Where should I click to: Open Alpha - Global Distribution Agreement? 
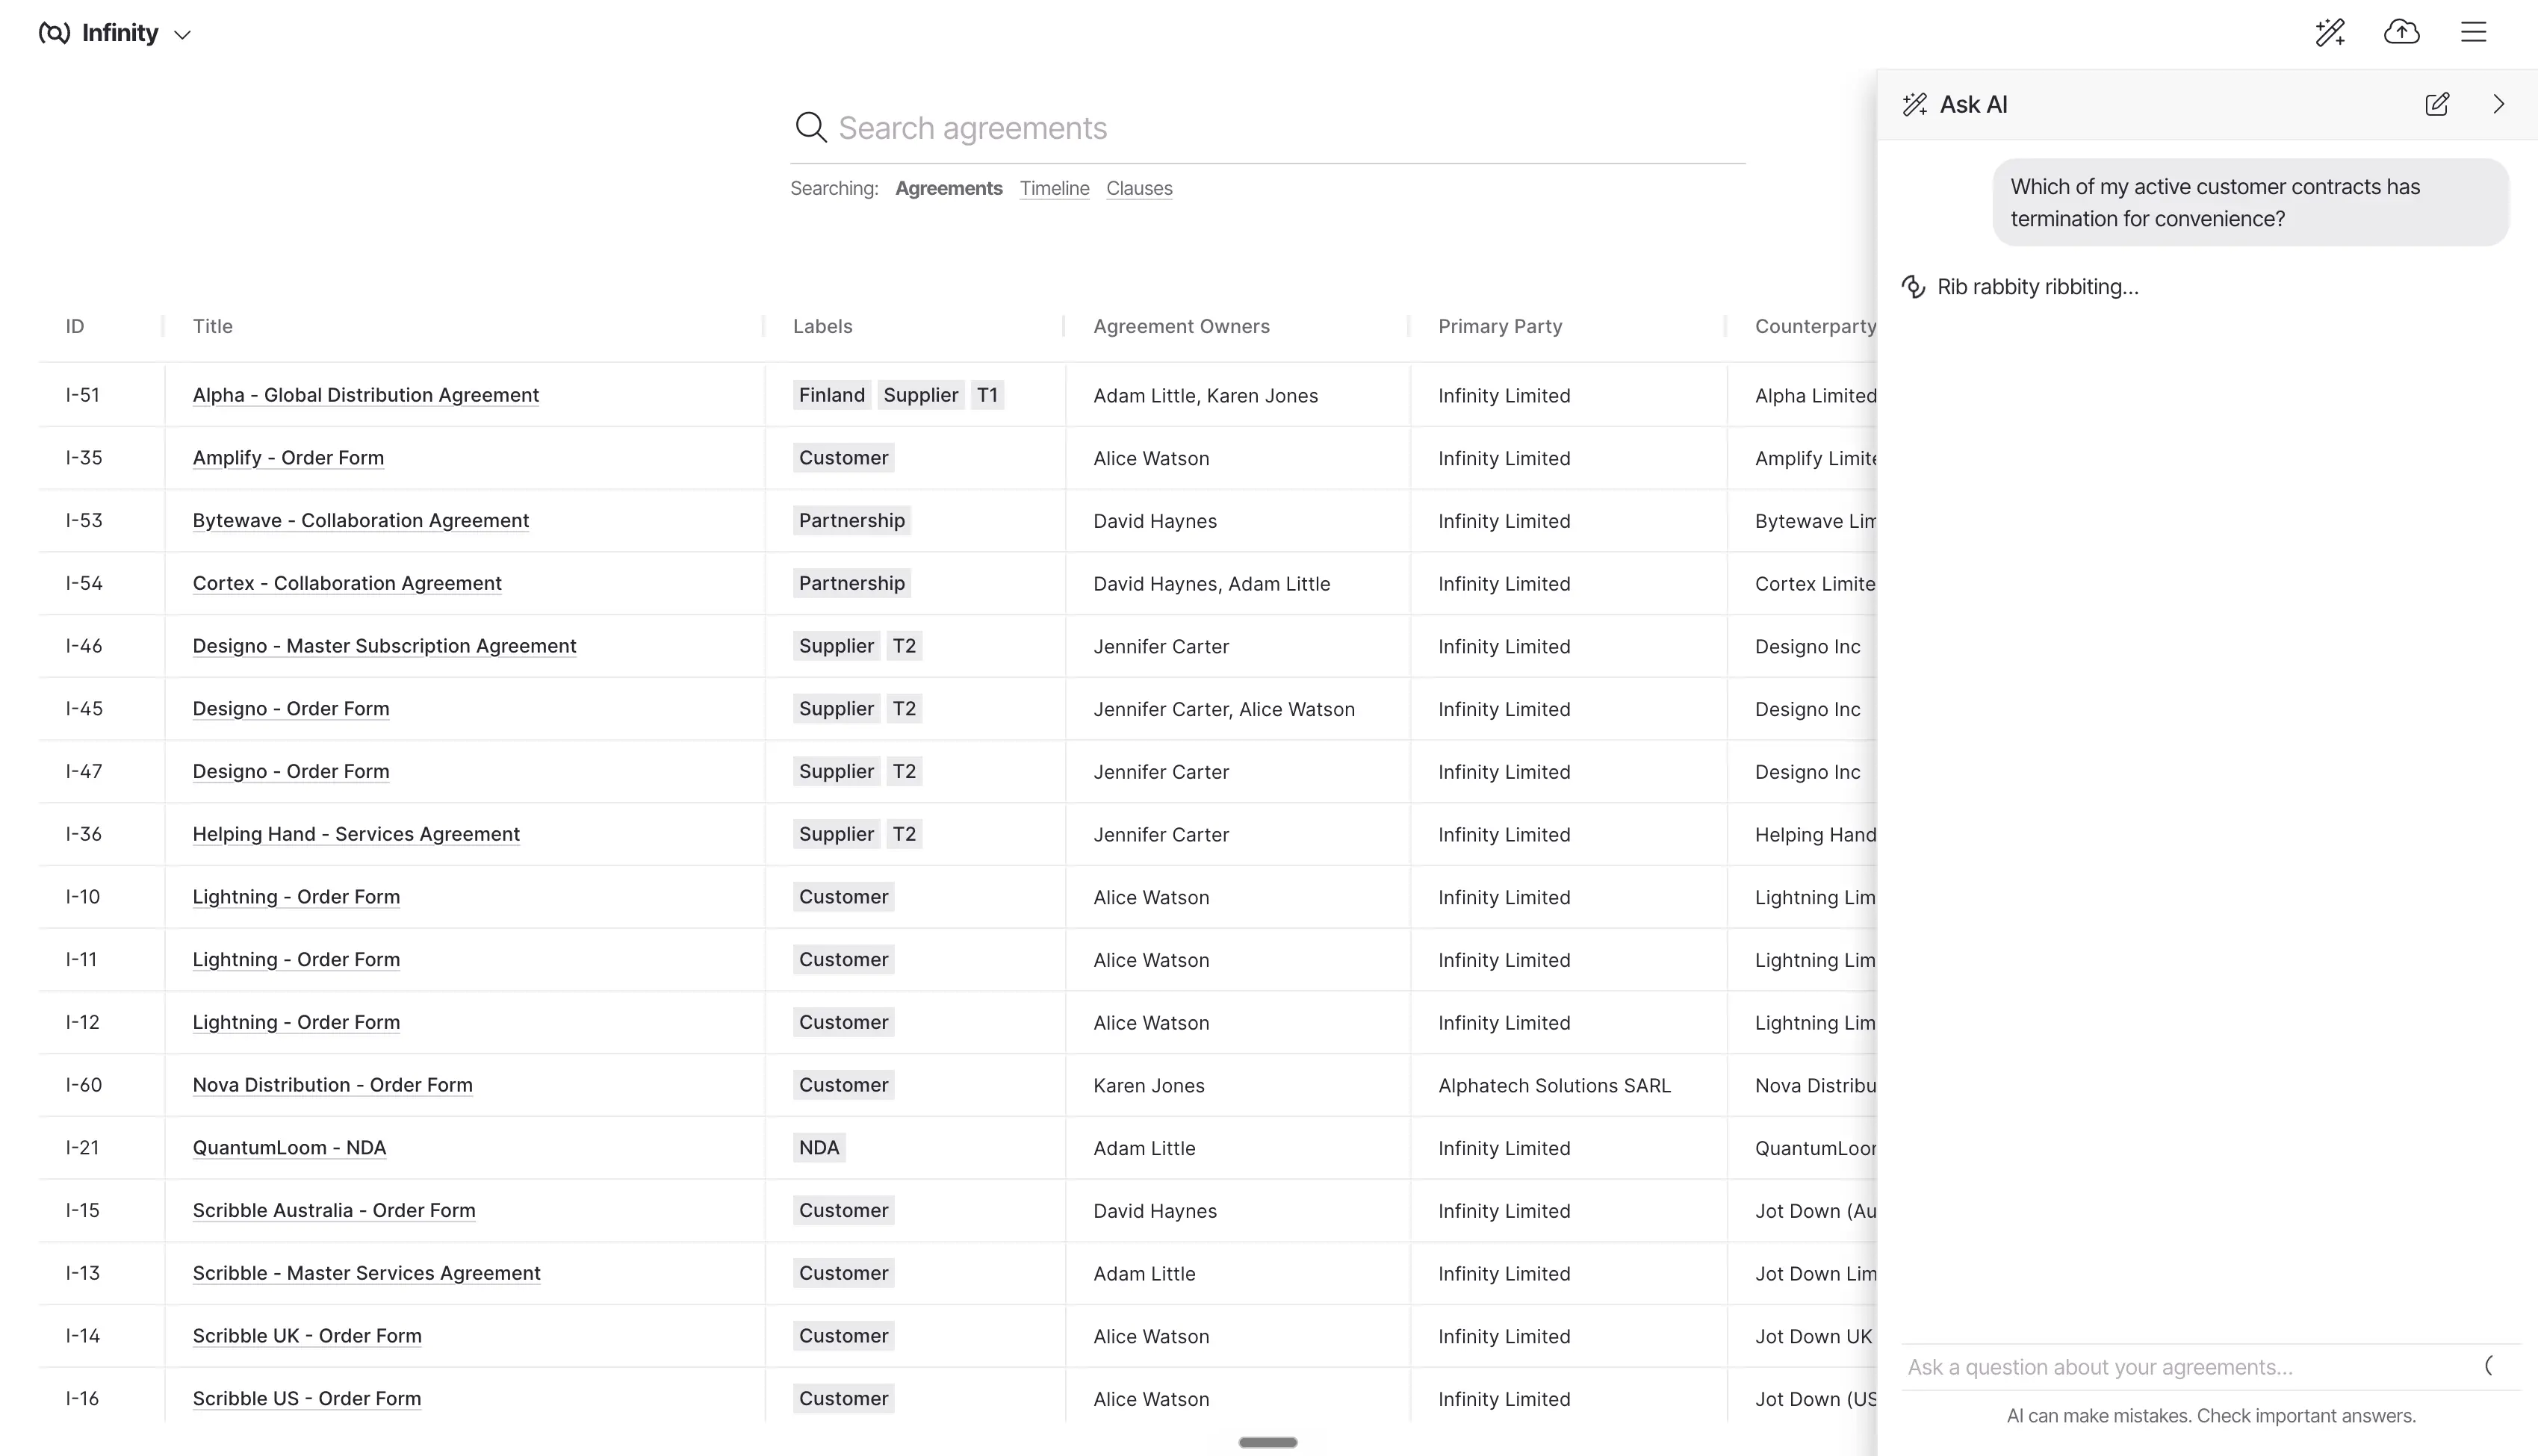[365, 395]
